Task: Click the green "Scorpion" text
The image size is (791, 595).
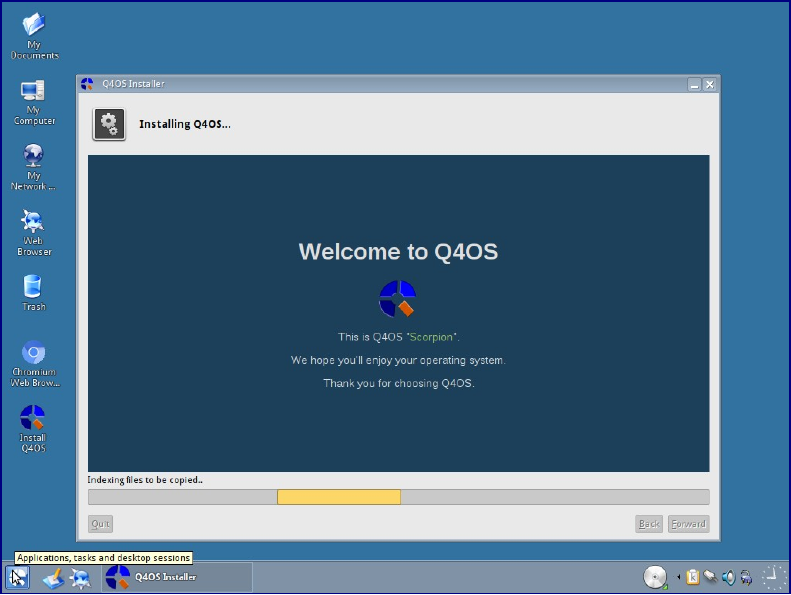Action: tap(431, 337)
